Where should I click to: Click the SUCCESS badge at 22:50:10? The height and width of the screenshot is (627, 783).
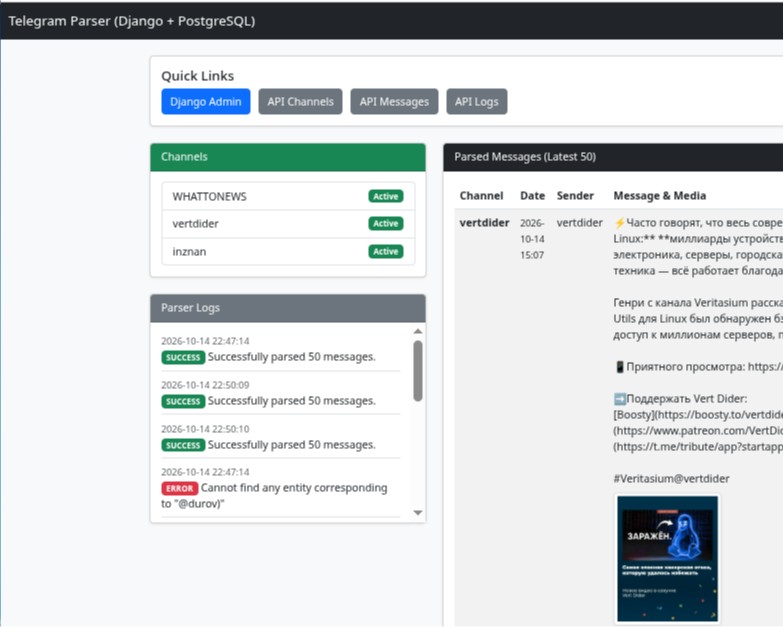[x=183, y=445]
